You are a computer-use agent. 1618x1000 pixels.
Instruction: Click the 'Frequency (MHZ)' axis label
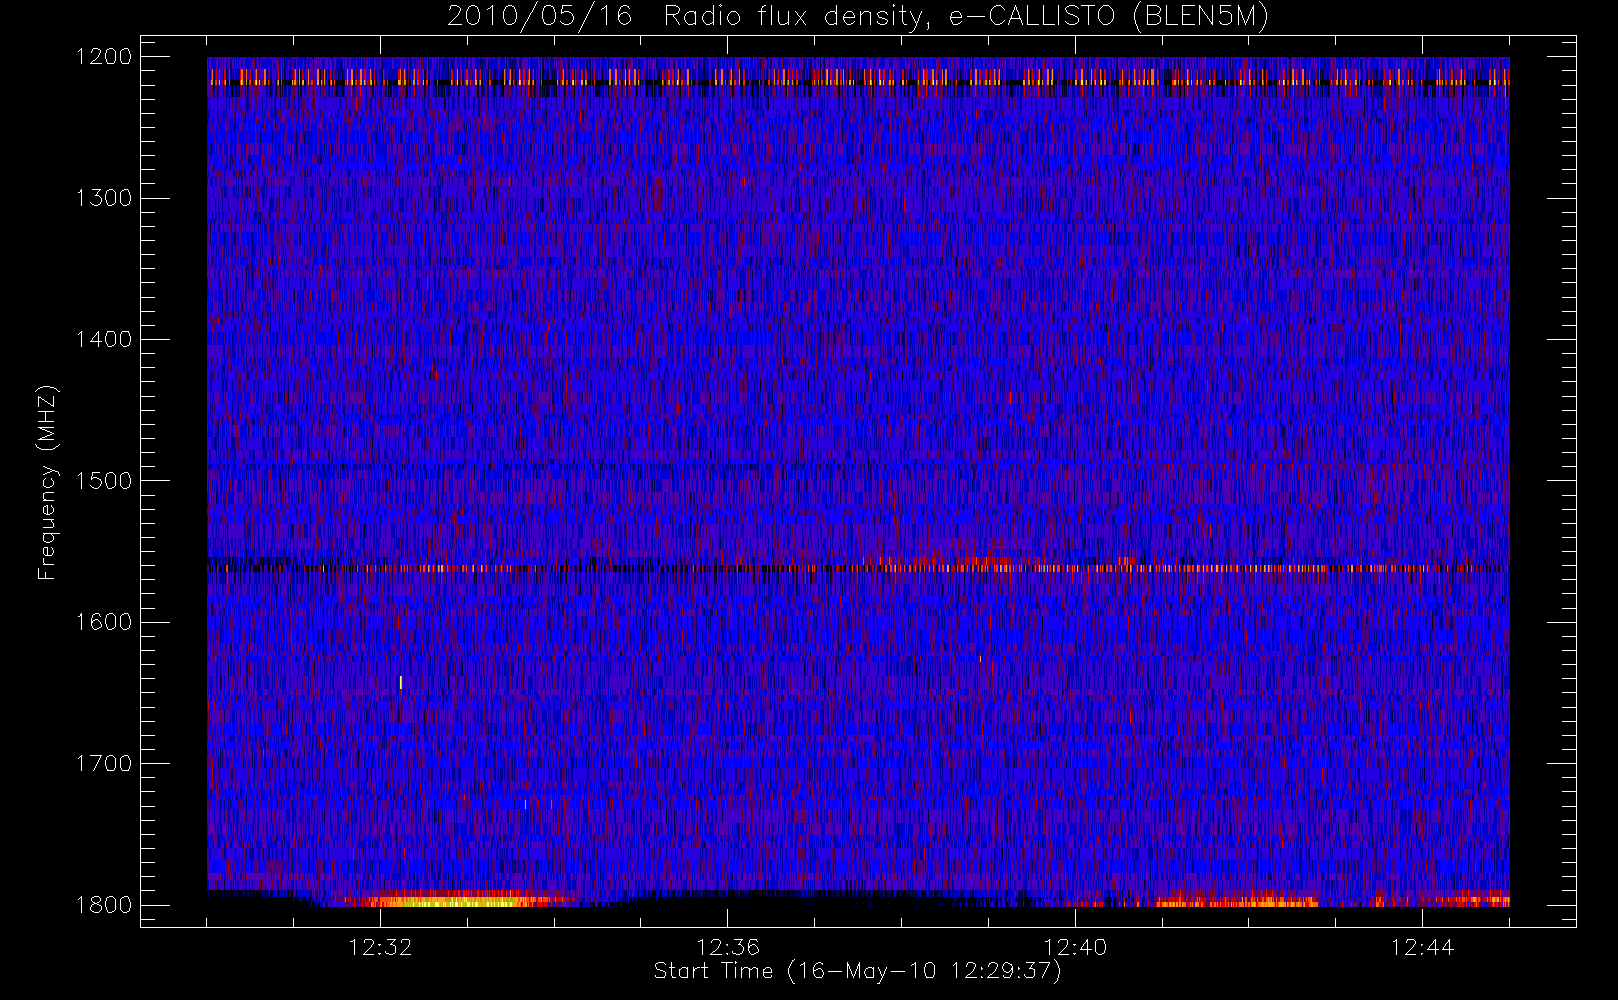[x=46, y=481]
